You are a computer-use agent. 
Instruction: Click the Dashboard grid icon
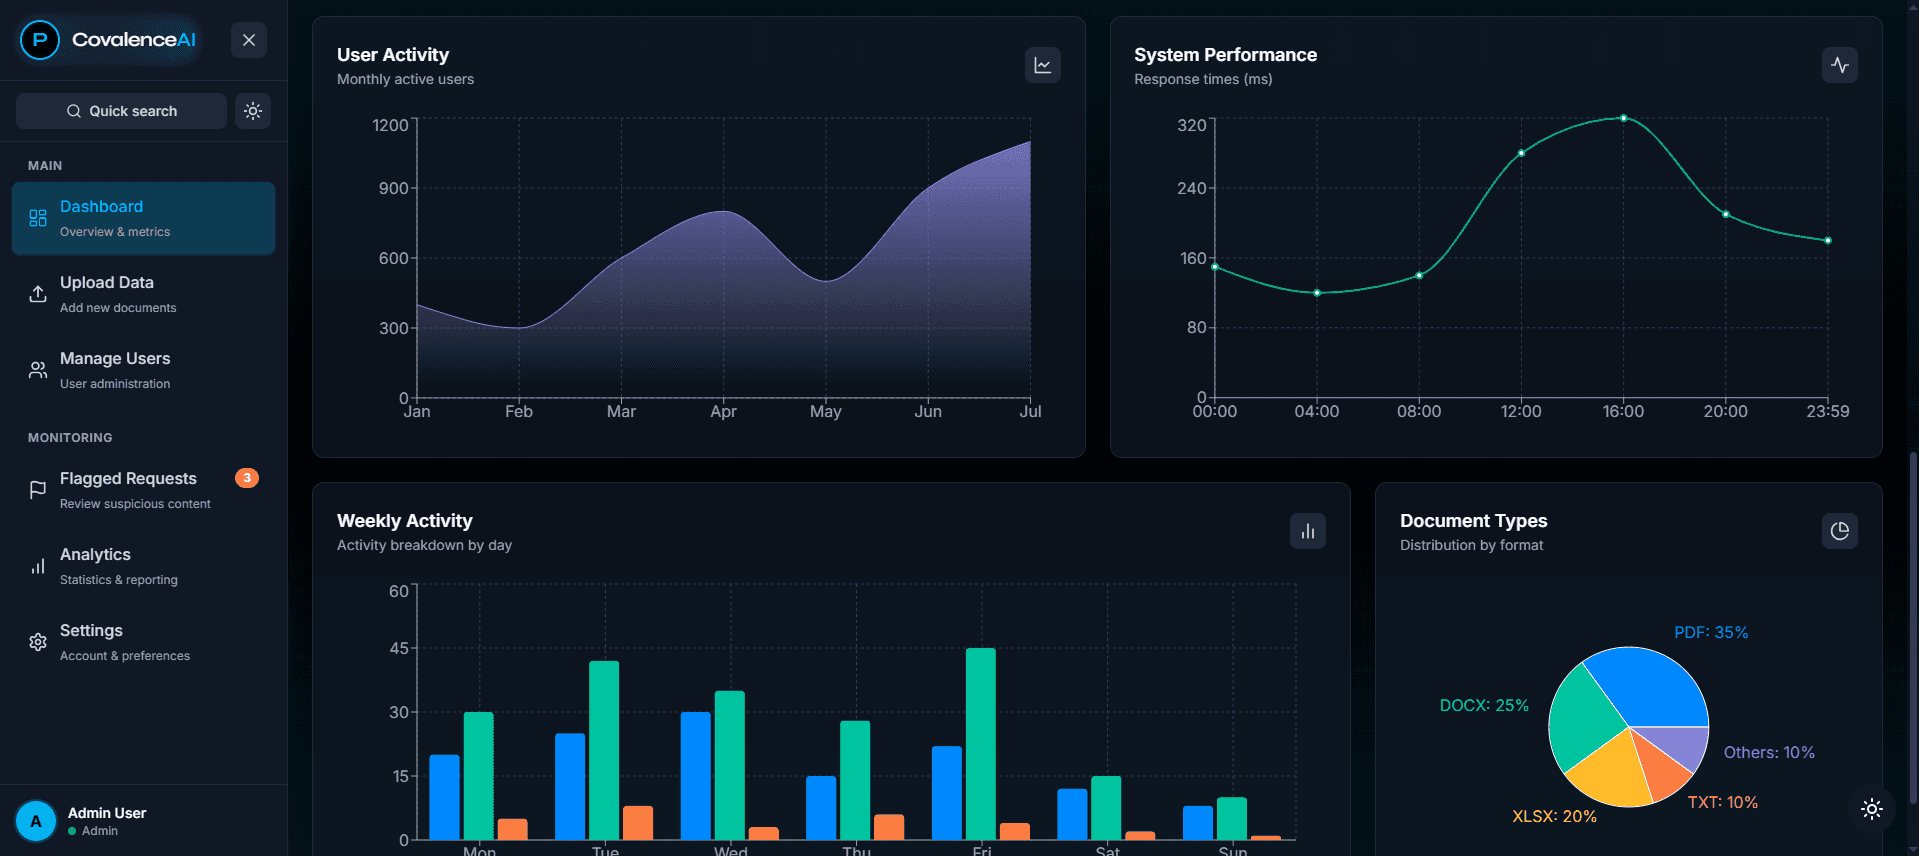38,218
